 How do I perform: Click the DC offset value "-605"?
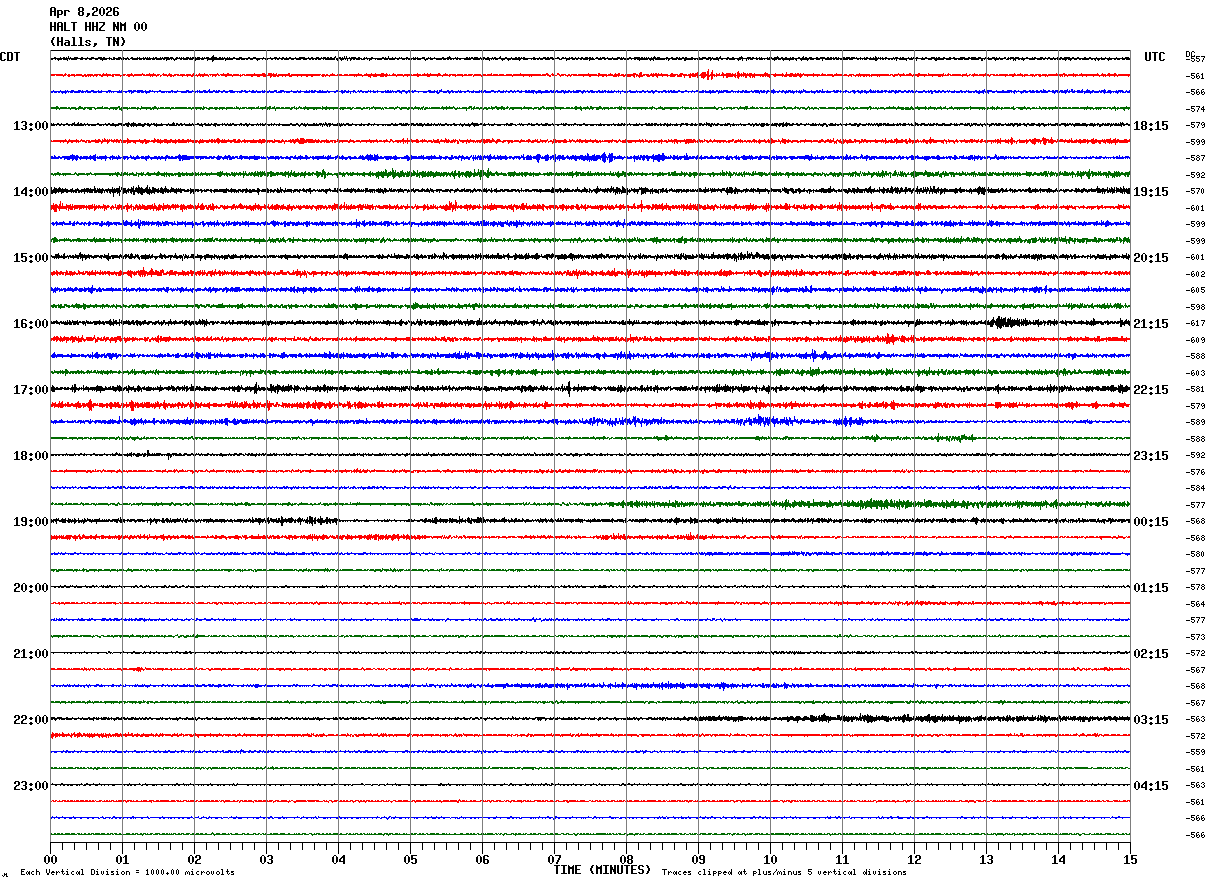[1195, 291]
